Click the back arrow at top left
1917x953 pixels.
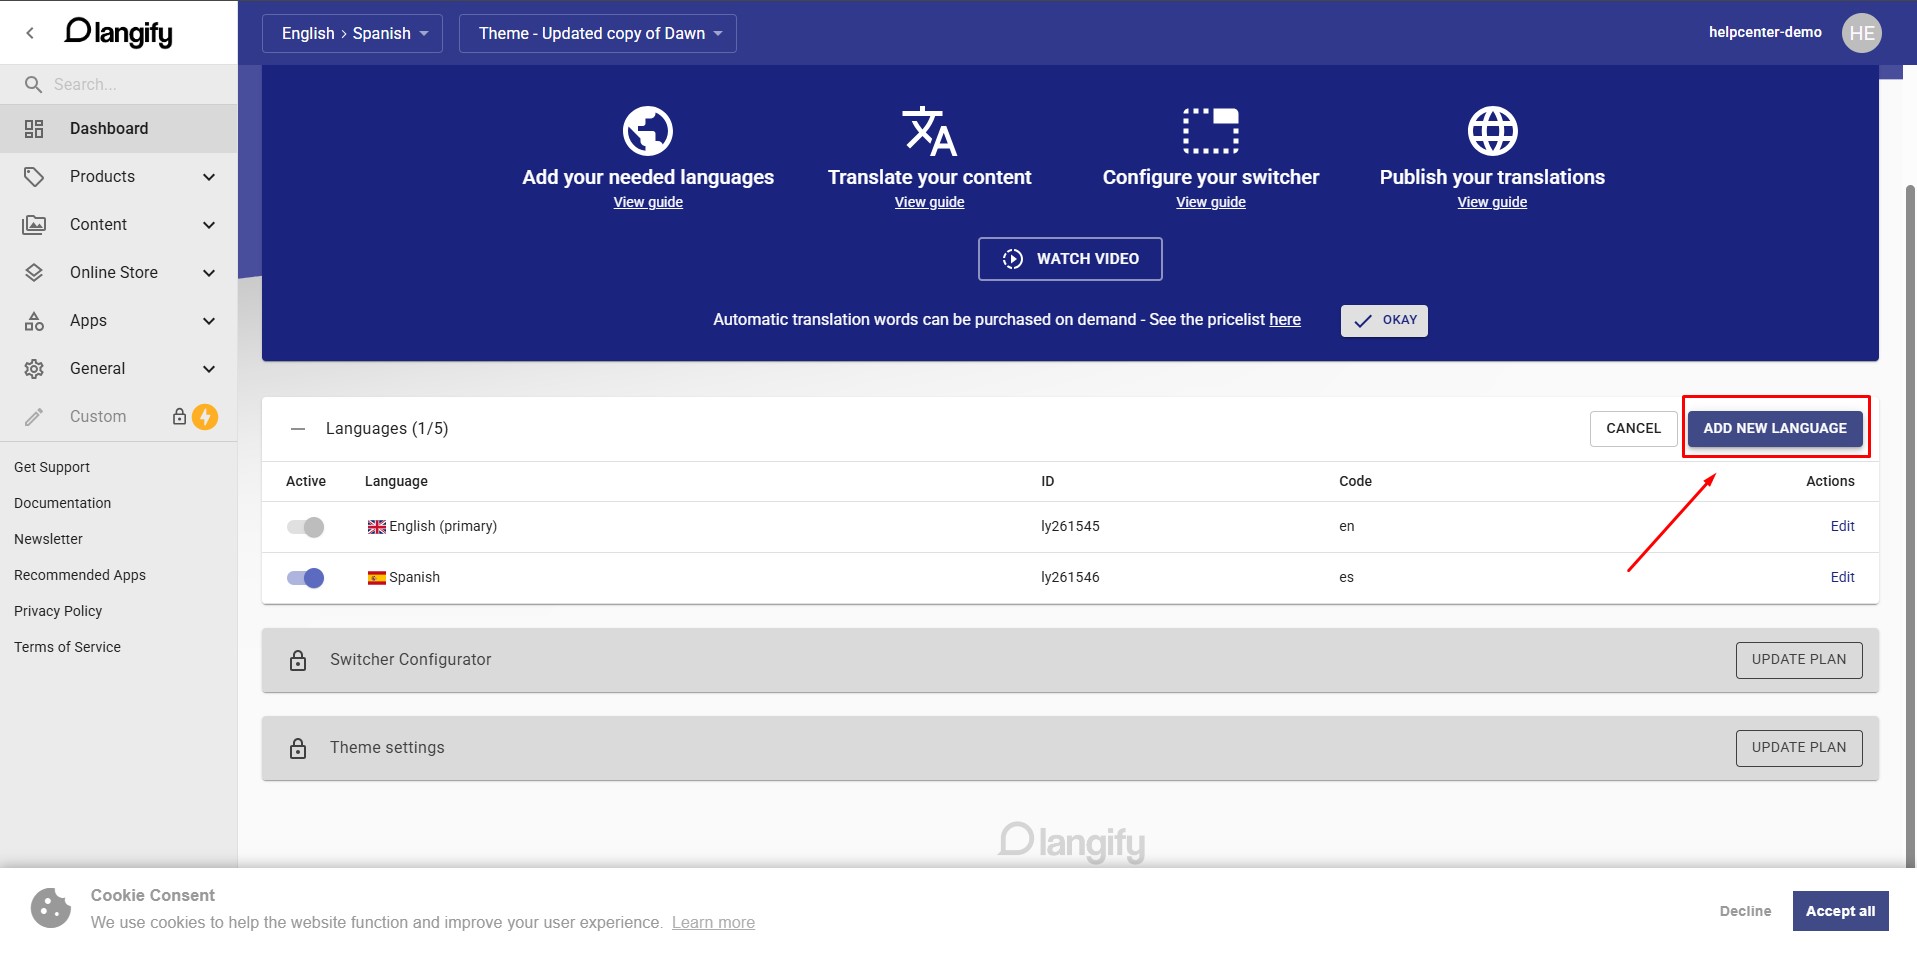pos(30,32)
